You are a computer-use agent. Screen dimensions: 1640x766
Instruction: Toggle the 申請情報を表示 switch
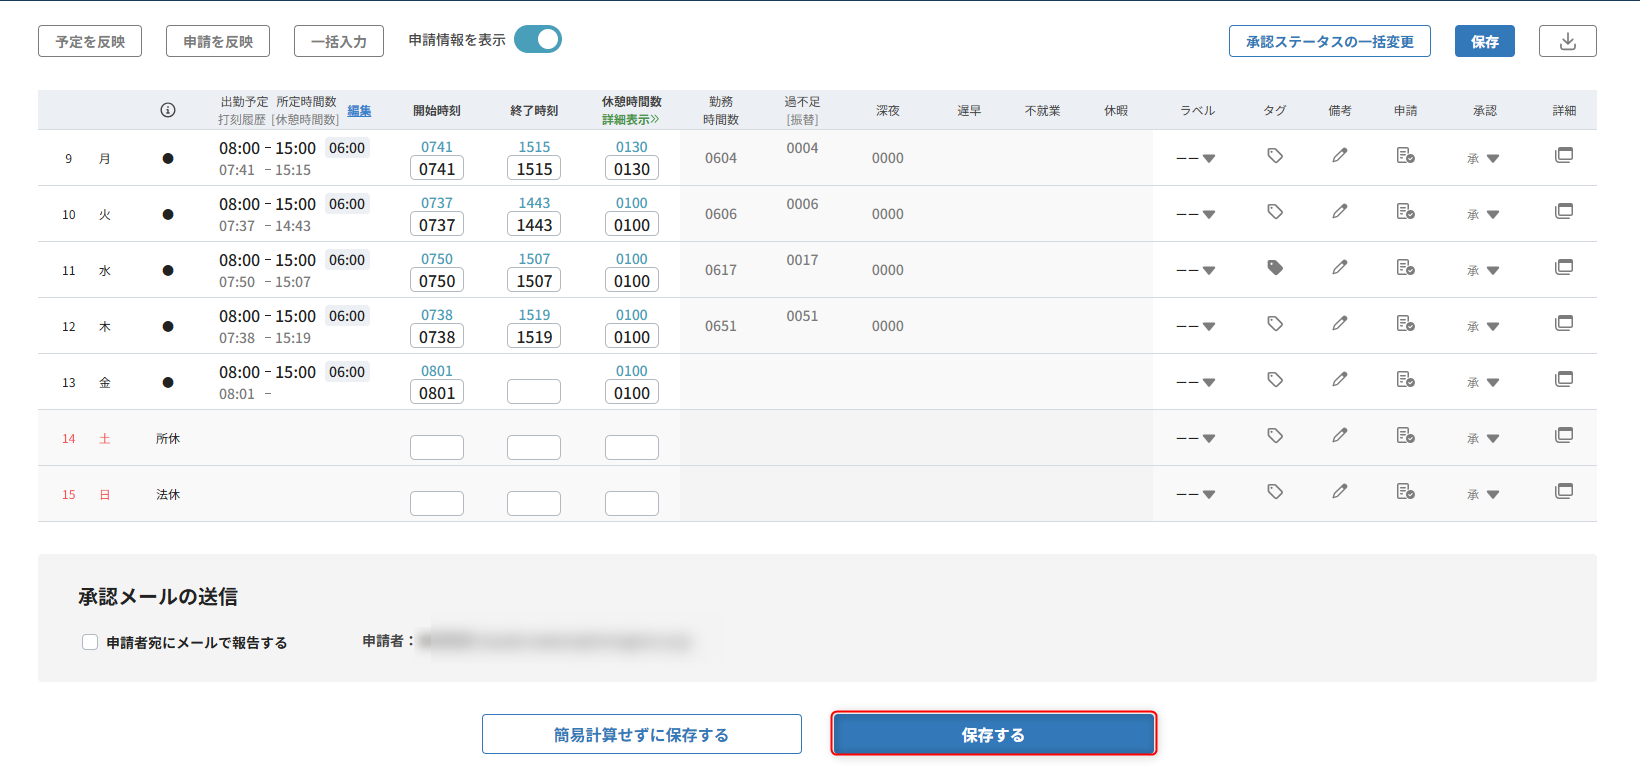point(538,39)
